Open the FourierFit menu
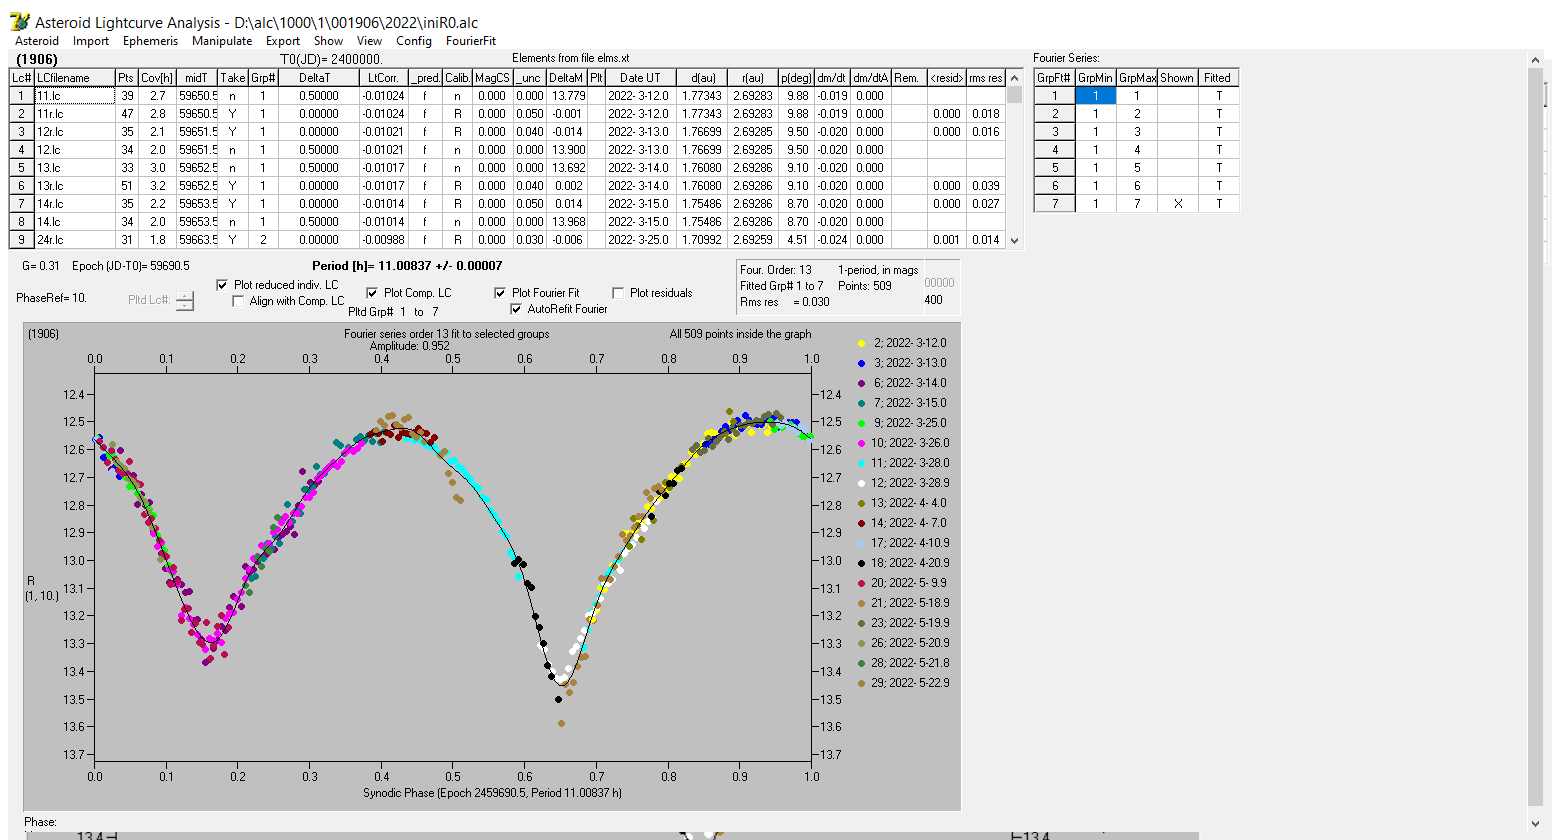 (471, 41)
